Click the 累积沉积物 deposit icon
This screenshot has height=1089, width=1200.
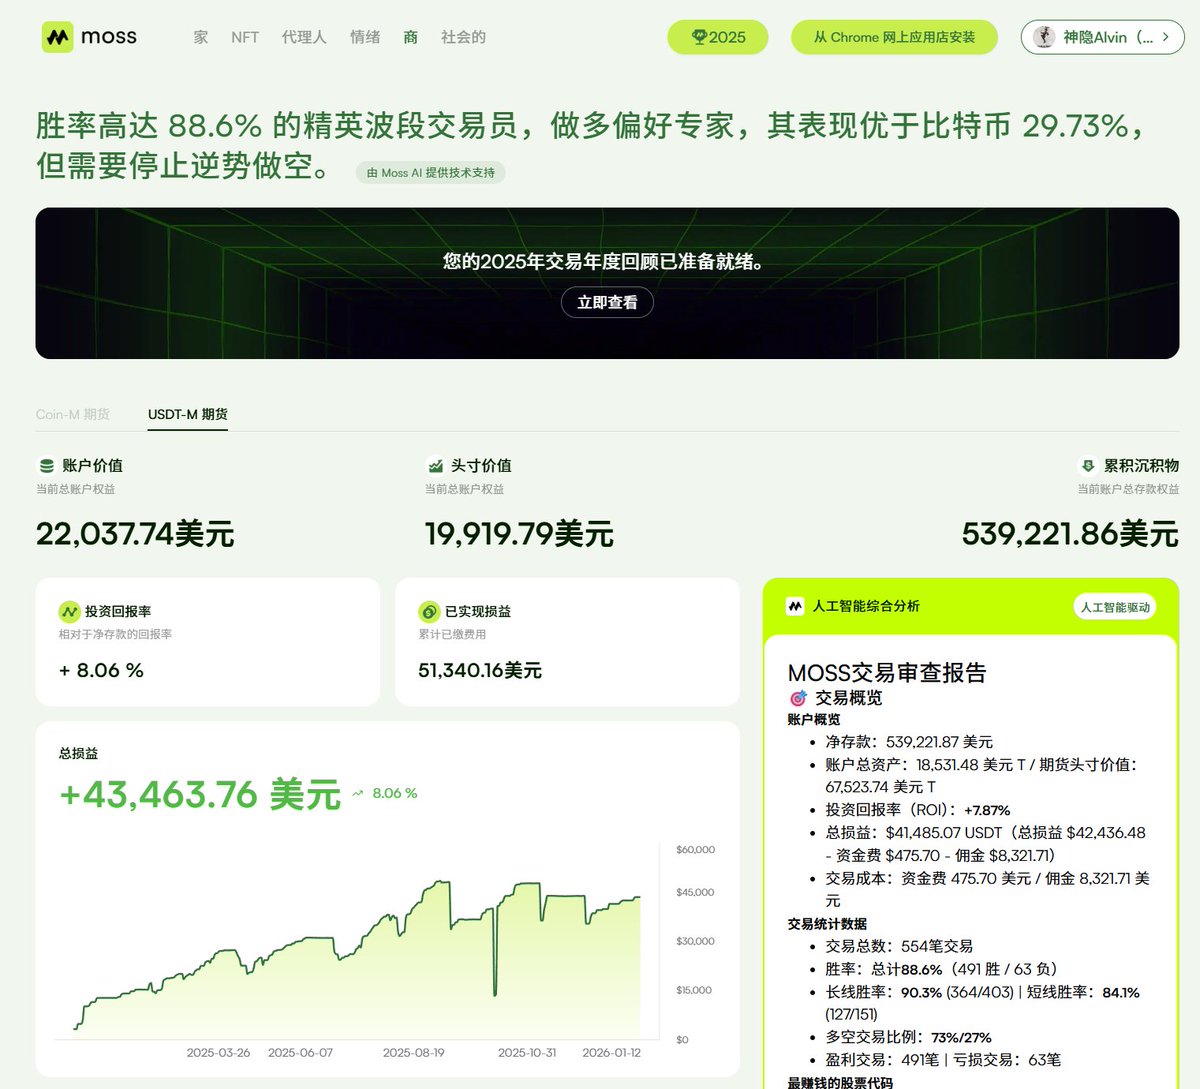pos(1088,466)
